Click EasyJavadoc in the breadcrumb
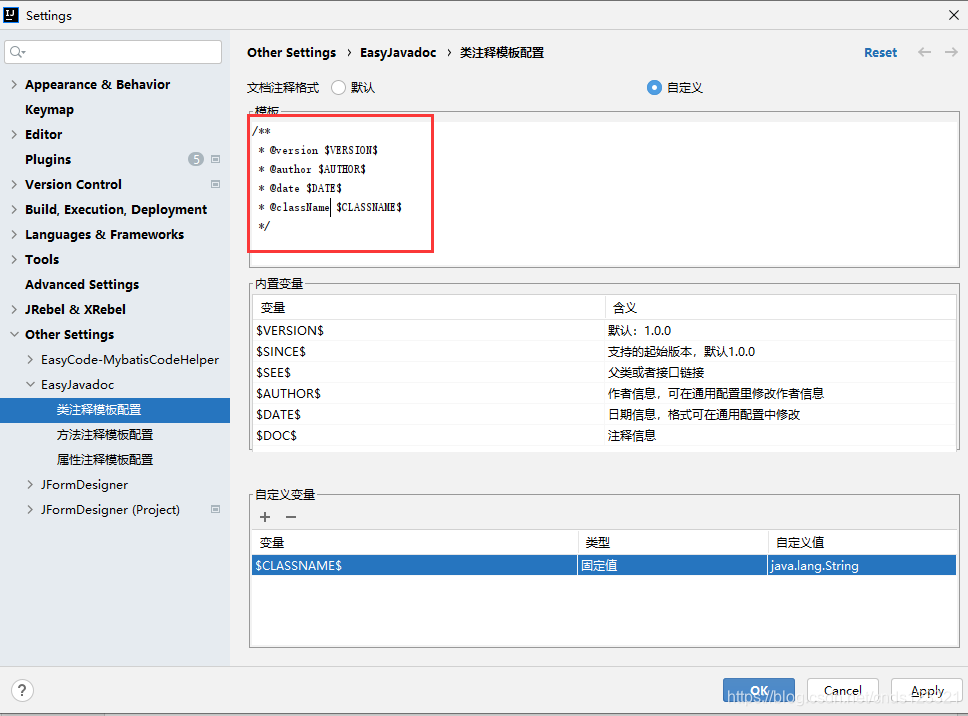This screenshot has width=968, height=716. click(398, 52)
